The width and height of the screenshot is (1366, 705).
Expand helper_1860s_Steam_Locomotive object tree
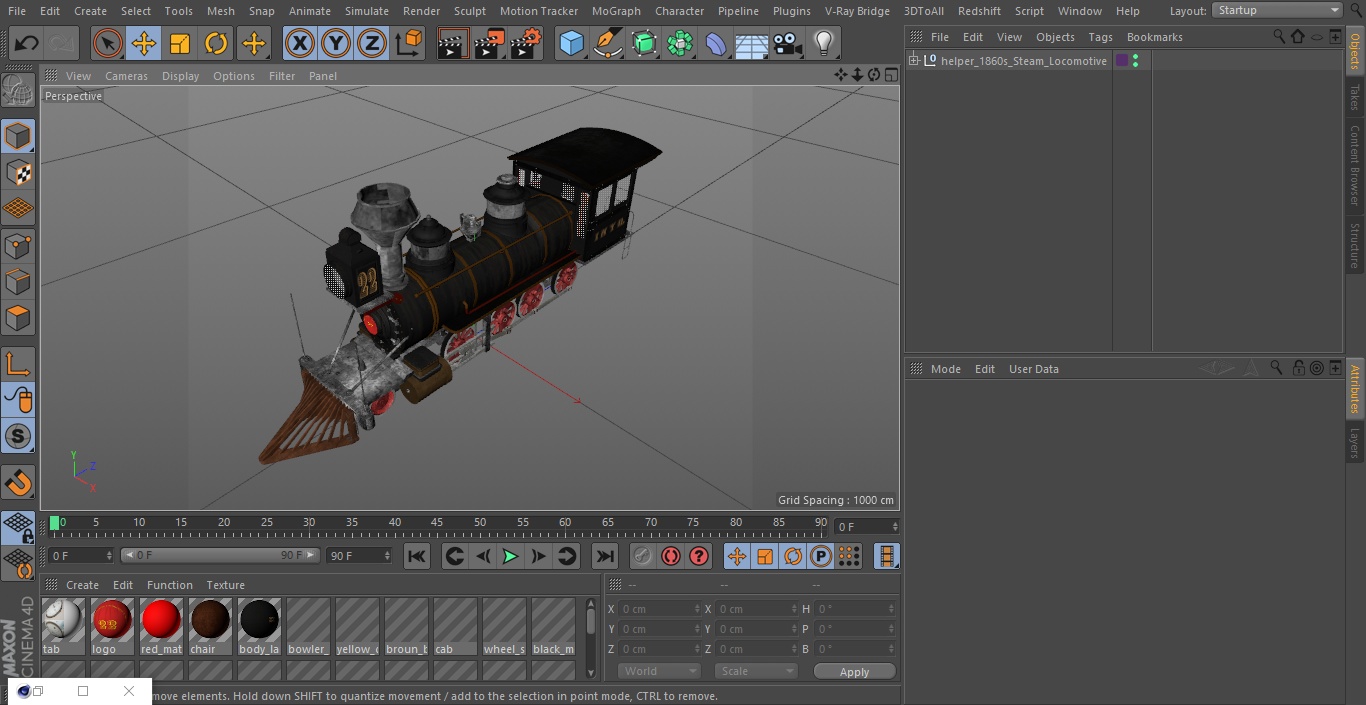(913, 61)
